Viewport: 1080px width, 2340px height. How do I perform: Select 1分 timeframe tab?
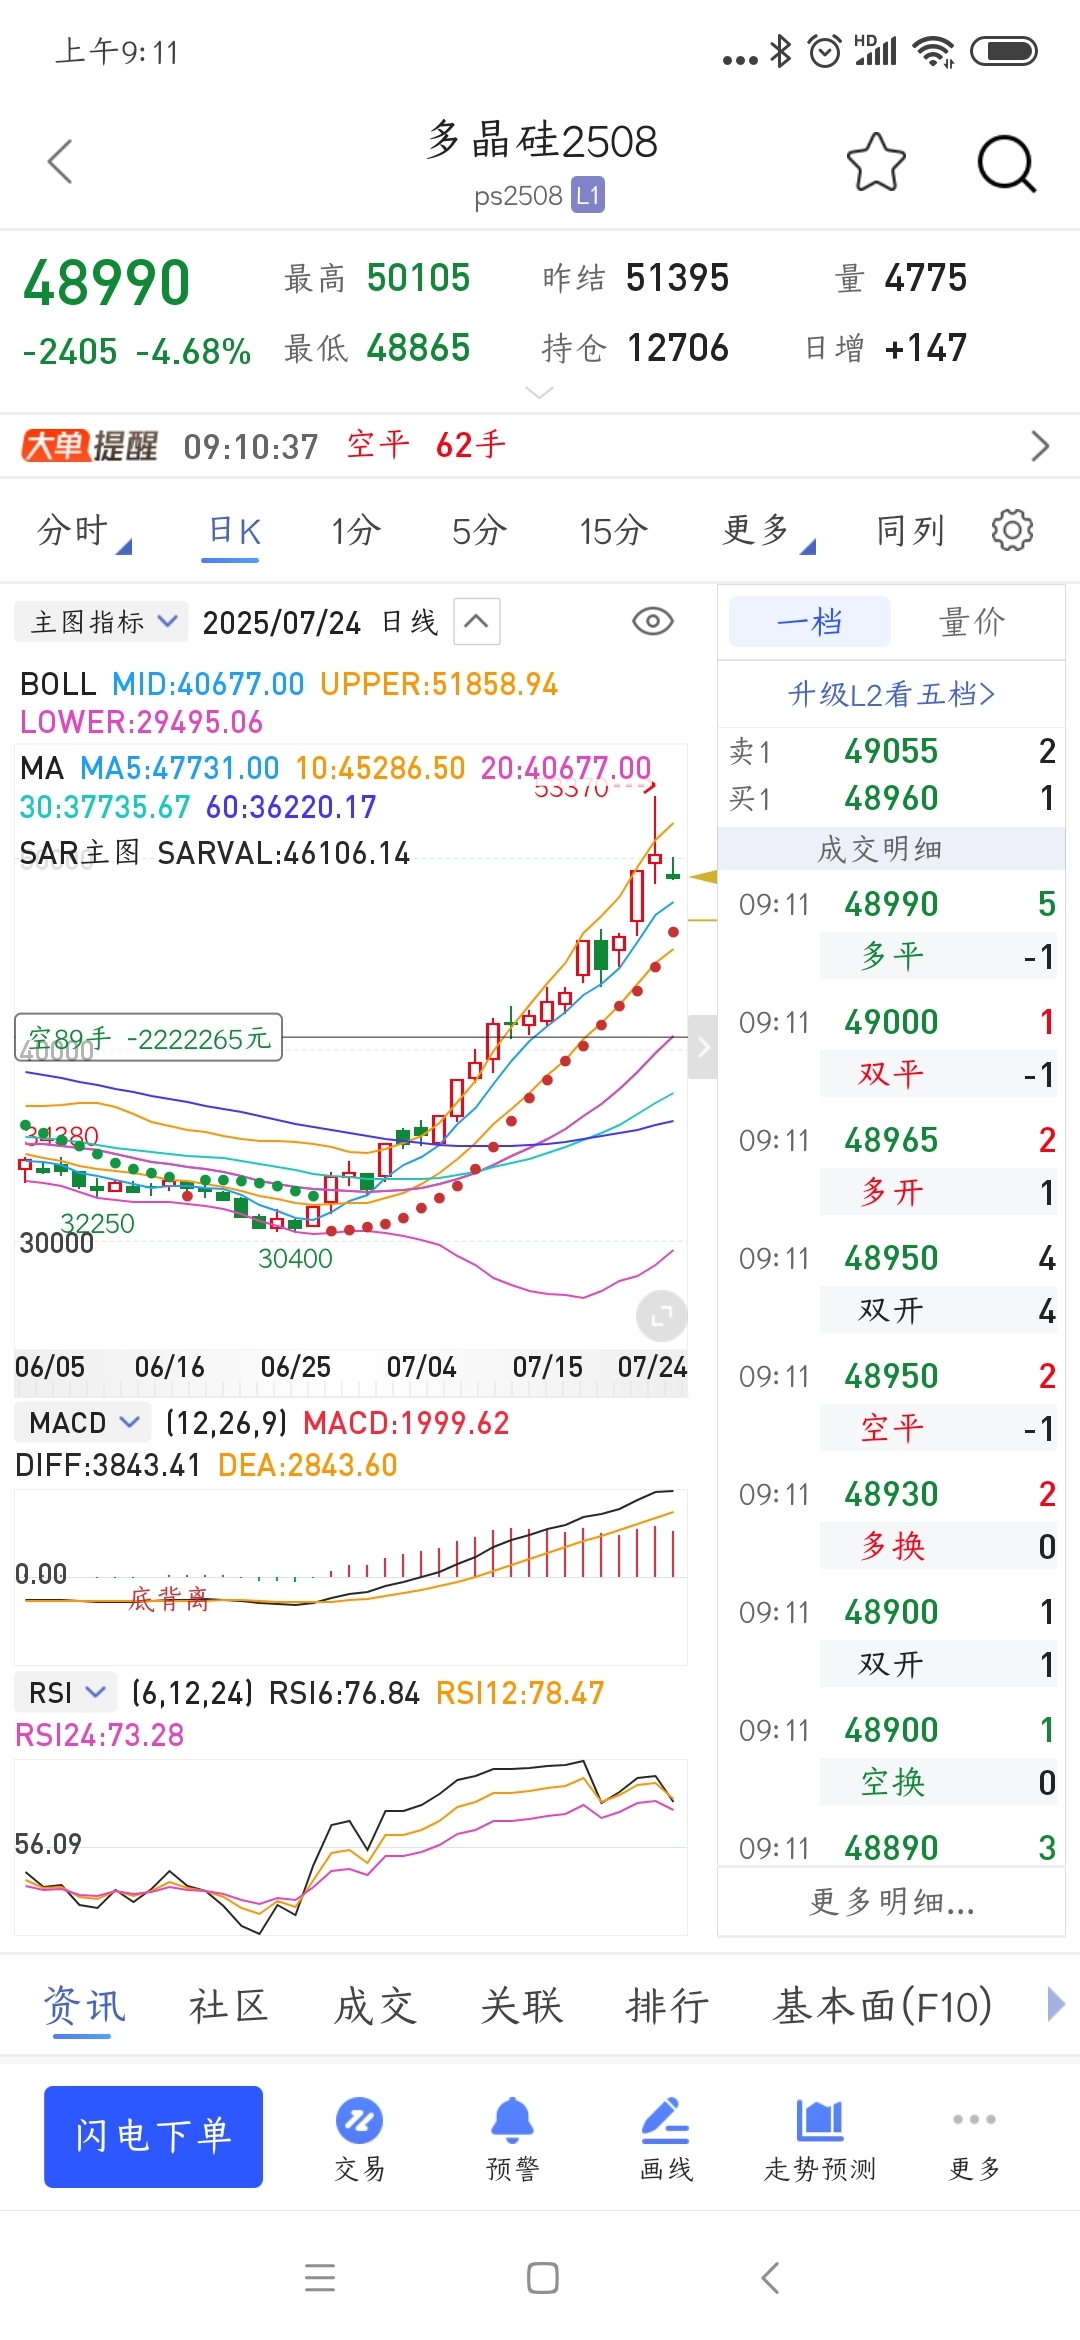click(355, 530)
